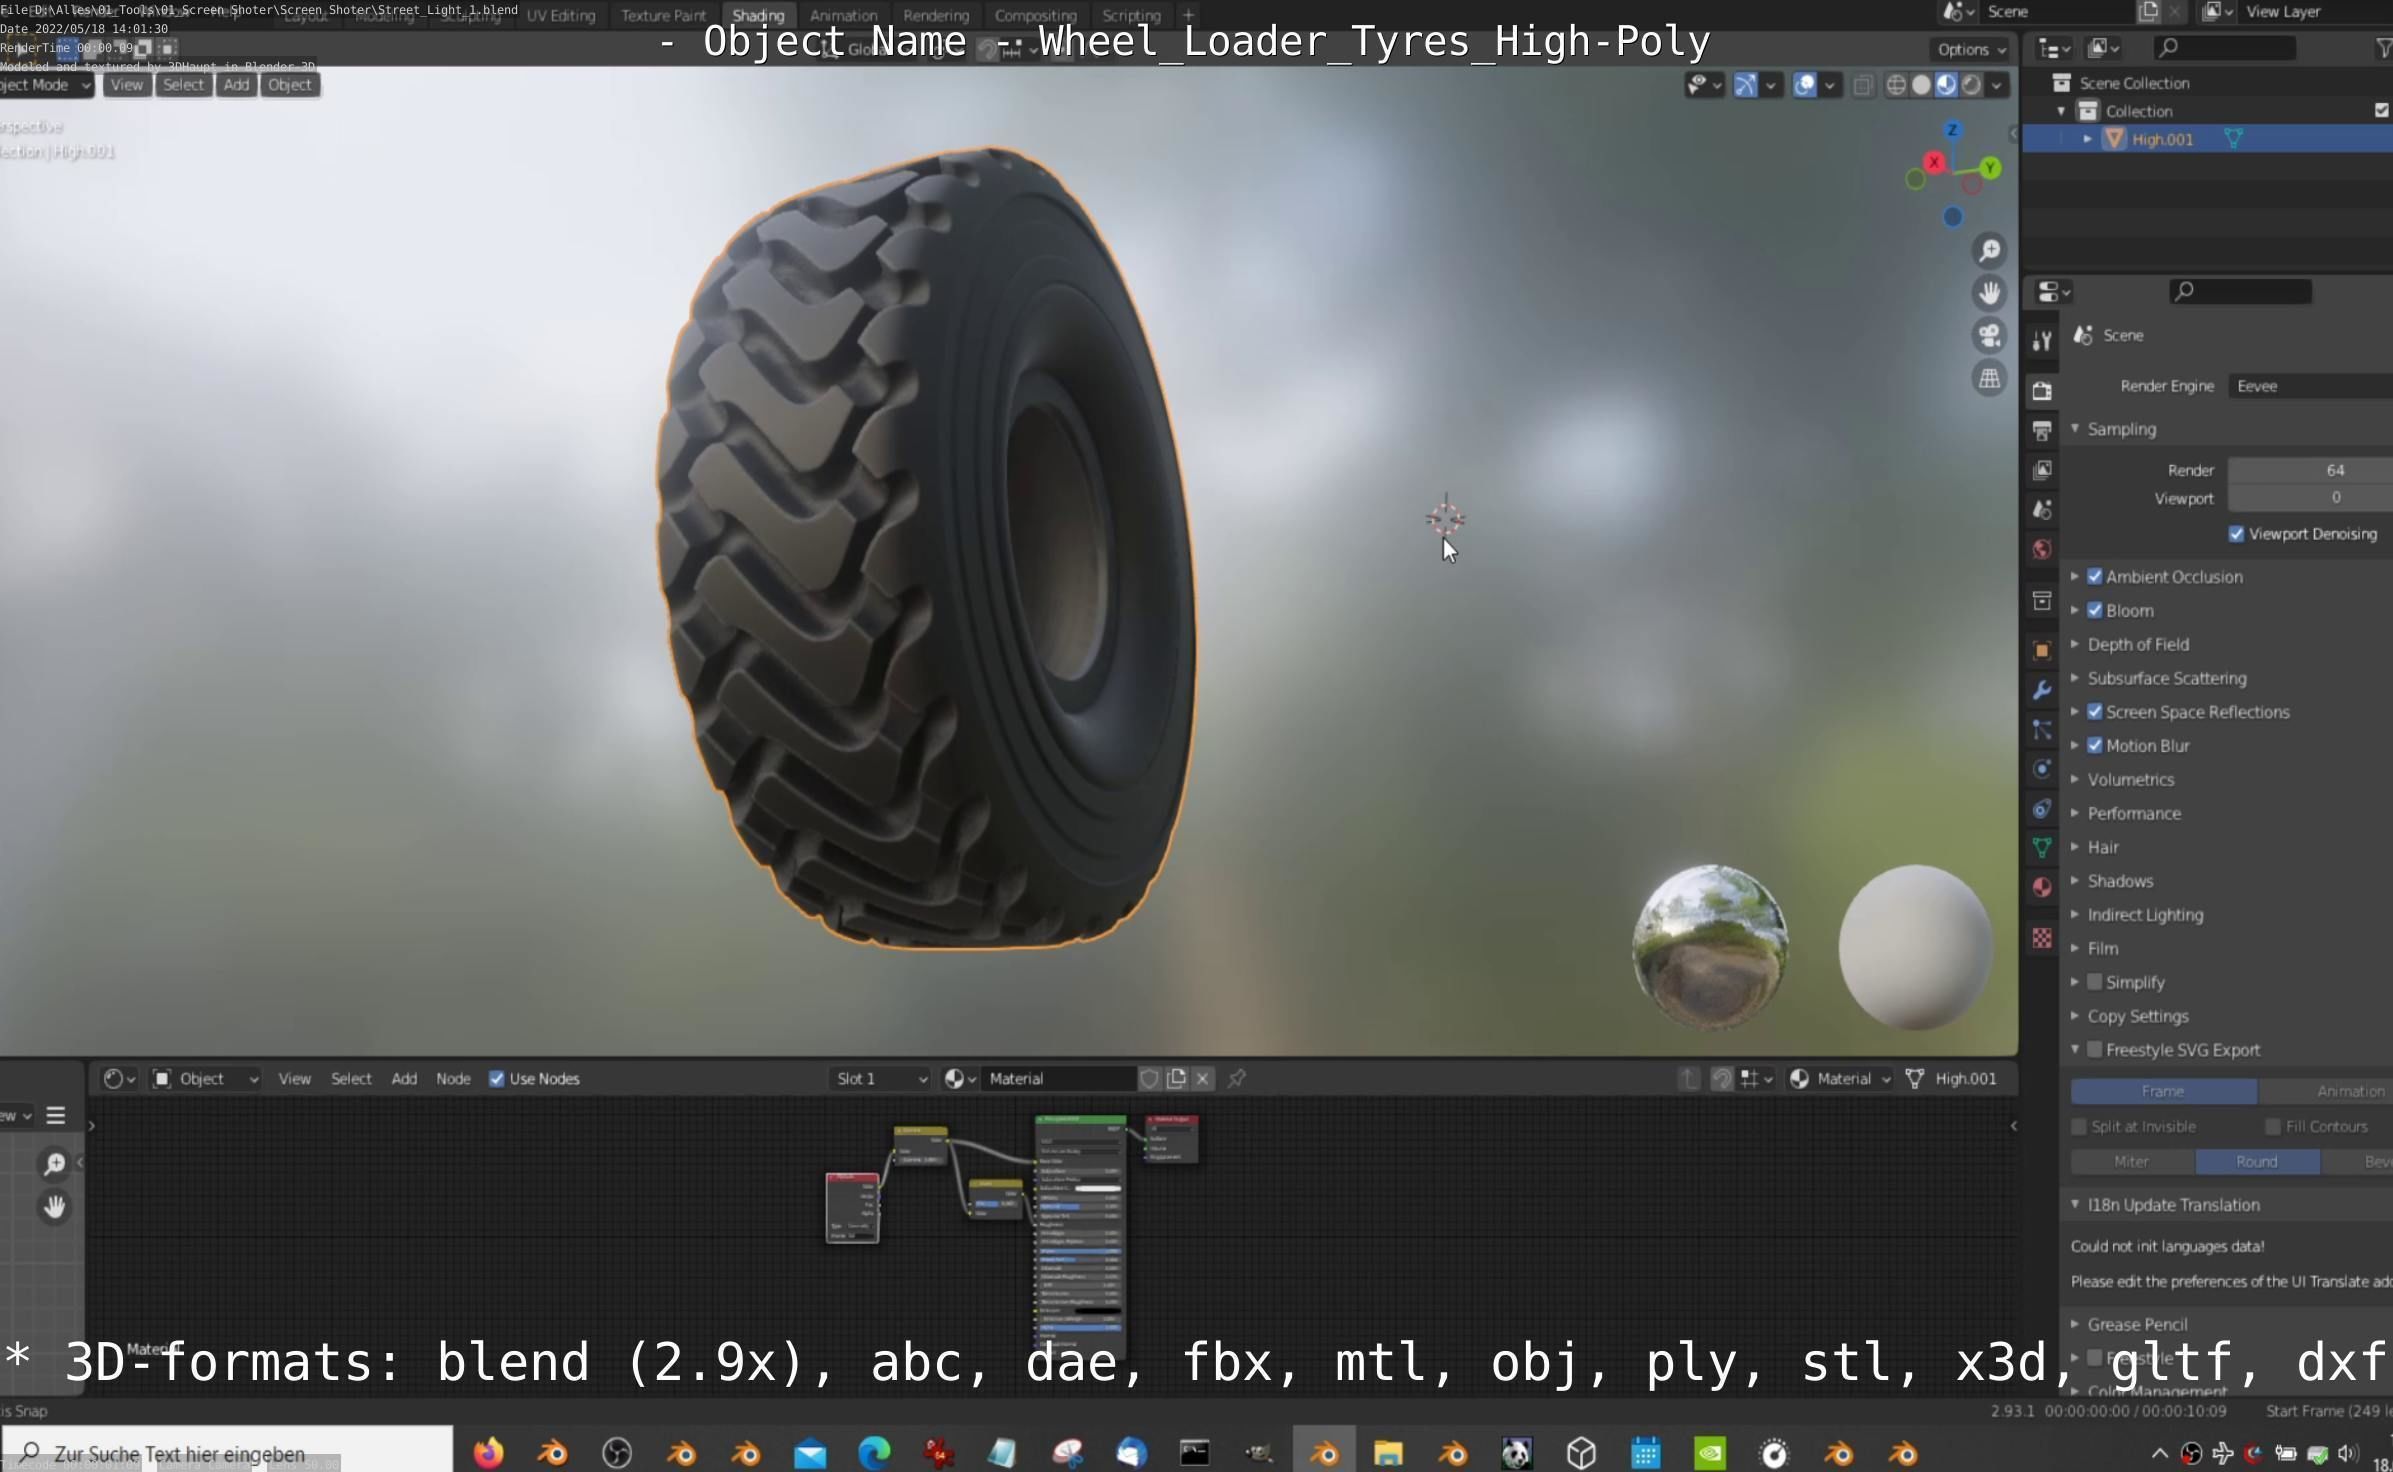Adjust Render samples field value 64
This screenshot has height=1472, width=2393.
2309,470
